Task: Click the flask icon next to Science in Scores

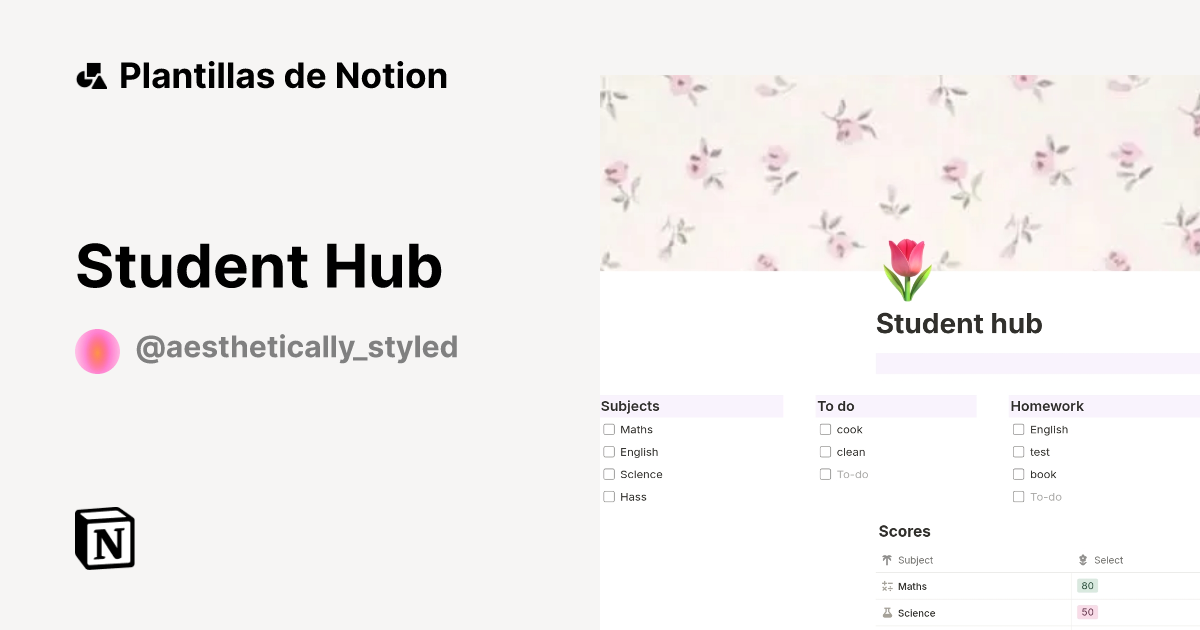Action: pyautogui.click(x=886, y=613)
